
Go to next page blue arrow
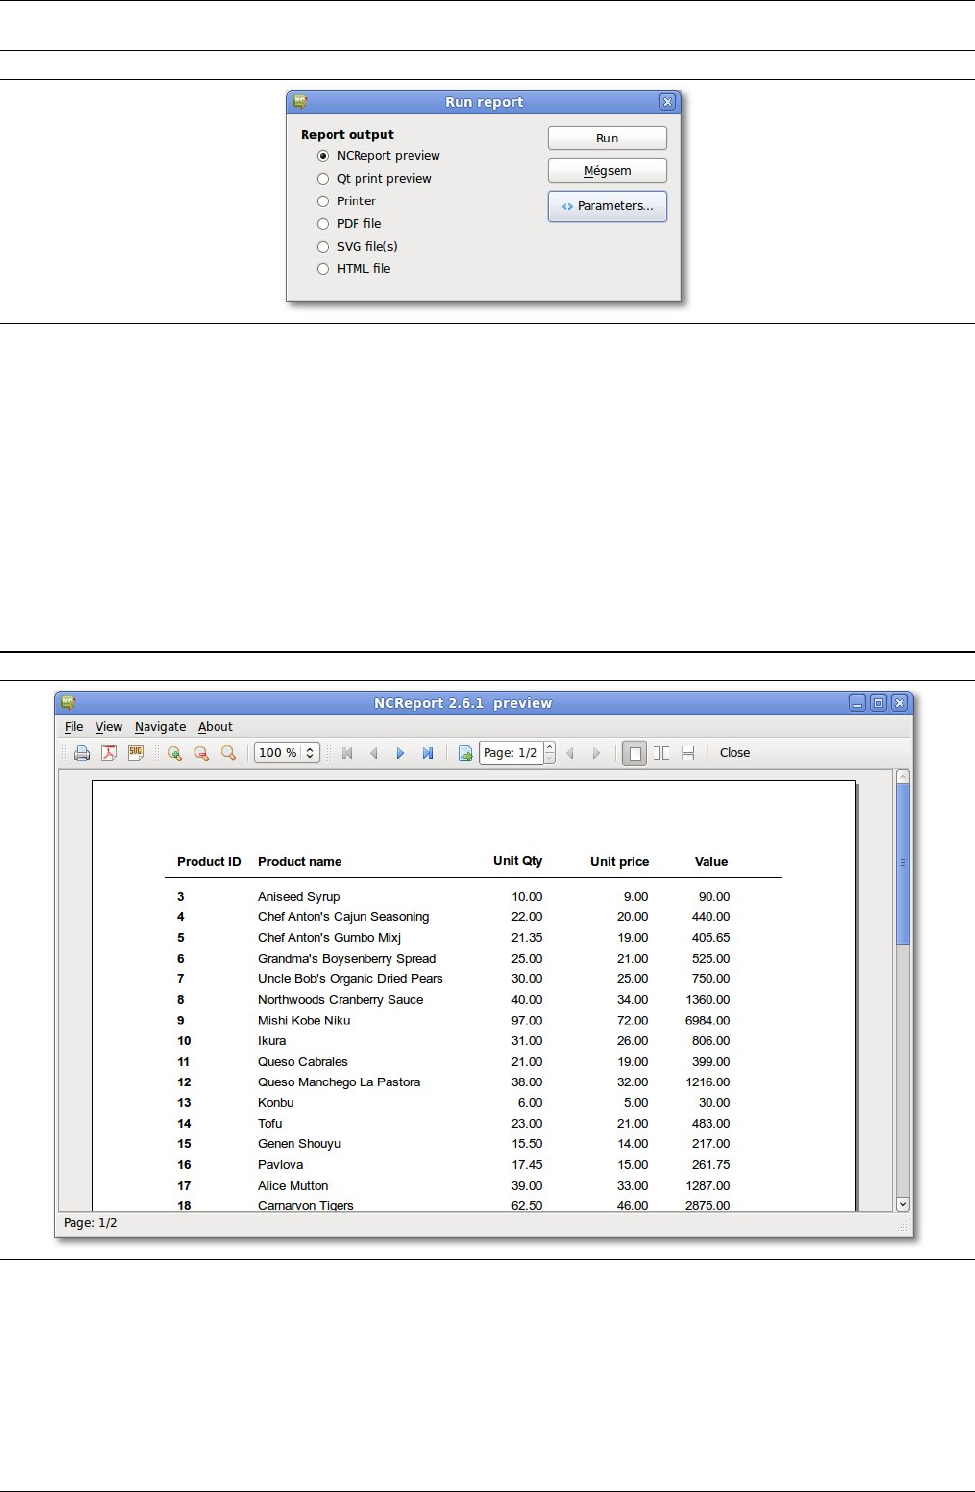[x=400, y=753]
